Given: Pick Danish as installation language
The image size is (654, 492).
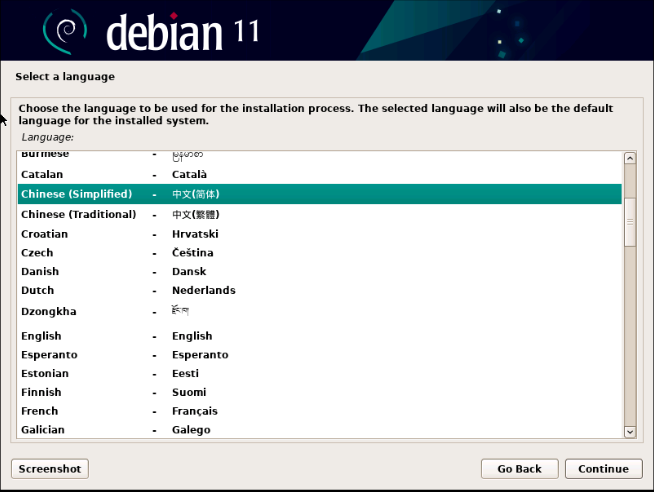Looking at the screenshot, I should coord(319,271).
